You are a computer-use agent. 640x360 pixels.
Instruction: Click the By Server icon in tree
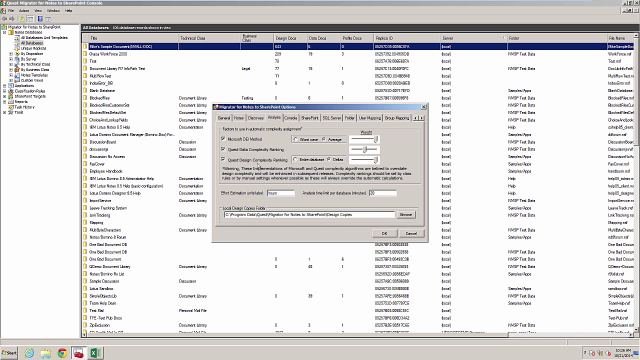click(x=17, y=59)
